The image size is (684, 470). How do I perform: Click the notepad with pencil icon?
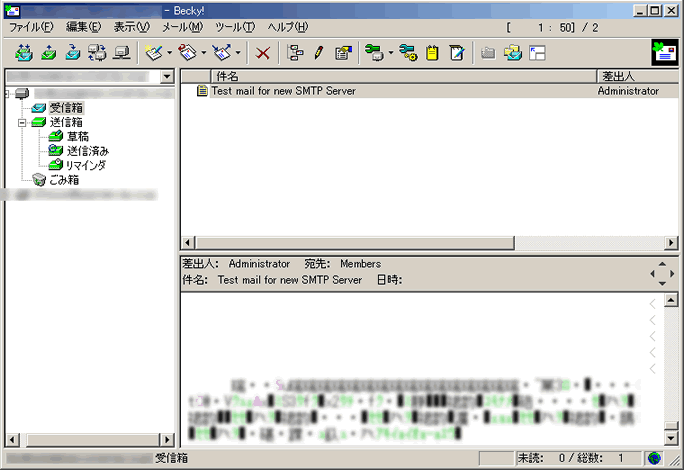point(457,53)
